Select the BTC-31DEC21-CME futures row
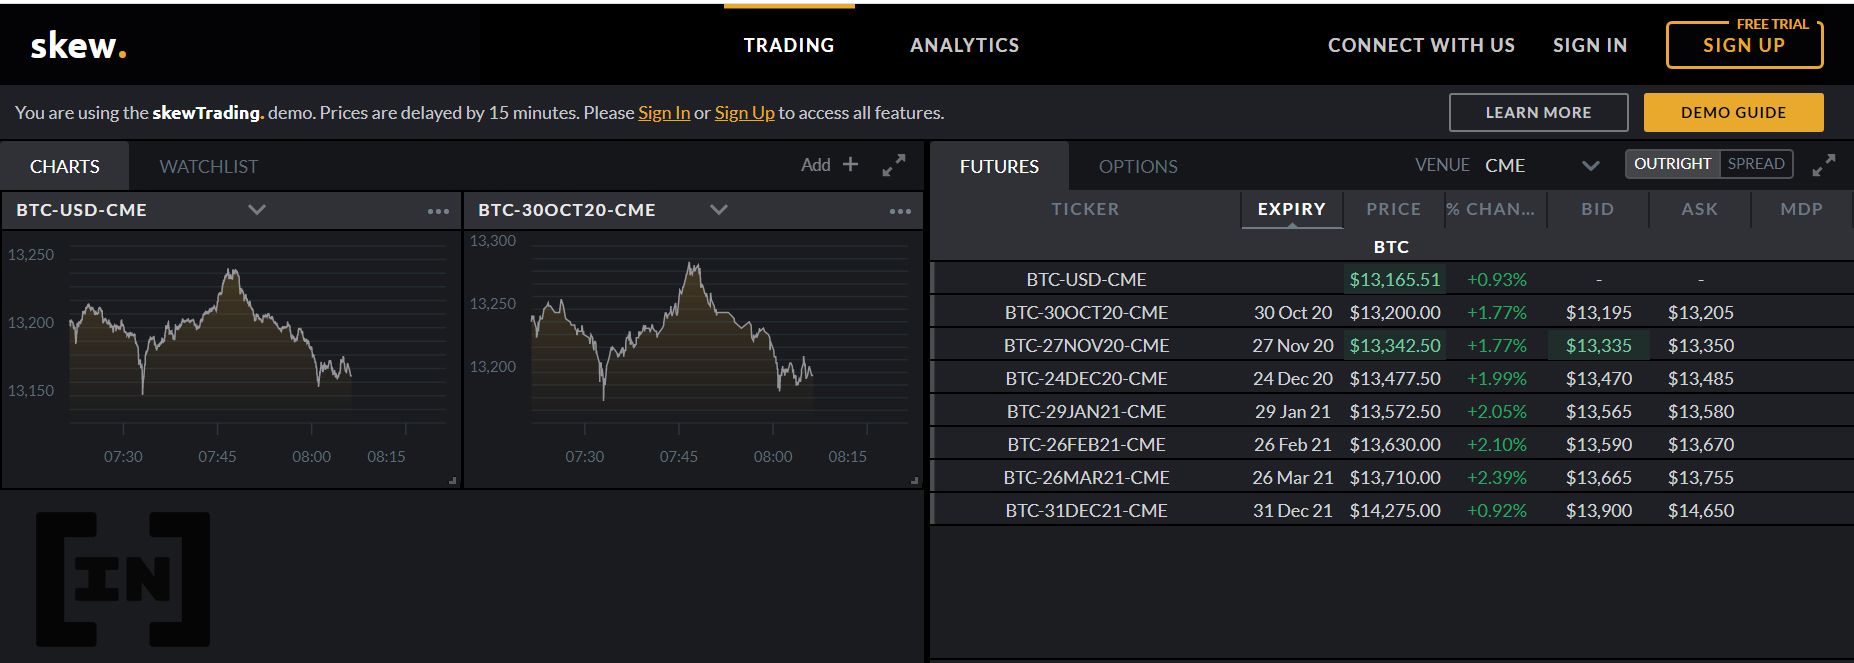The width and height of the screenshot is (1854, 663). pos(1392,510)
